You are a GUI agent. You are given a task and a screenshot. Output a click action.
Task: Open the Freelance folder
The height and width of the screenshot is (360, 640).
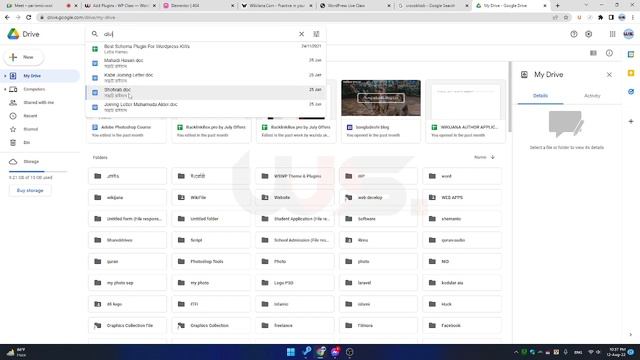pyautogui.click(x=295, y=326)
